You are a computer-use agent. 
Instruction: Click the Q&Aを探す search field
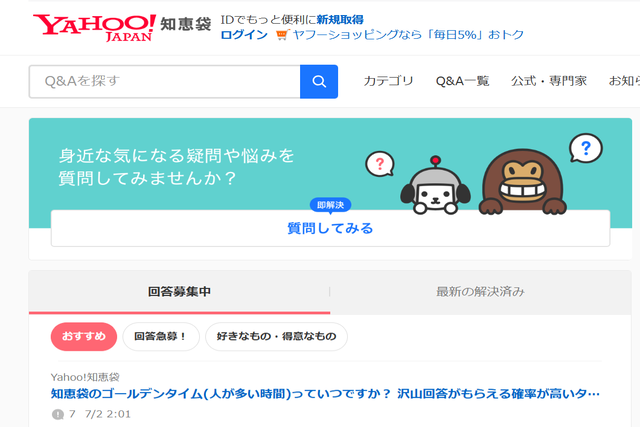(x=165, y=82)
